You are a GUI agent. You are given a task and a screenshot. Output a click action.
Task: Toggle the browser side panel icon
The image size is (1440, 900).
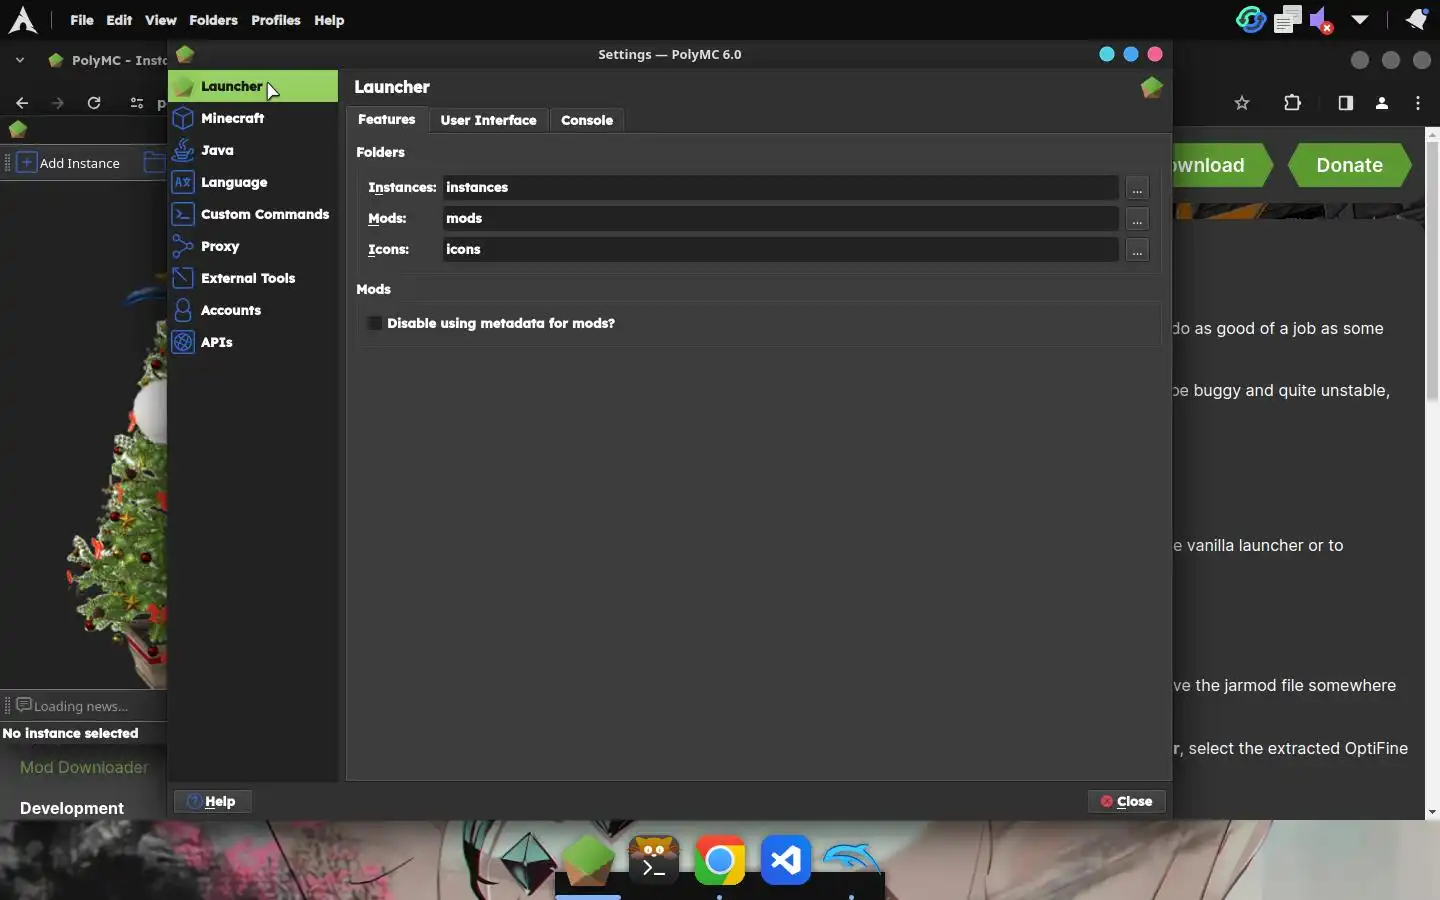pos(1345,103)
